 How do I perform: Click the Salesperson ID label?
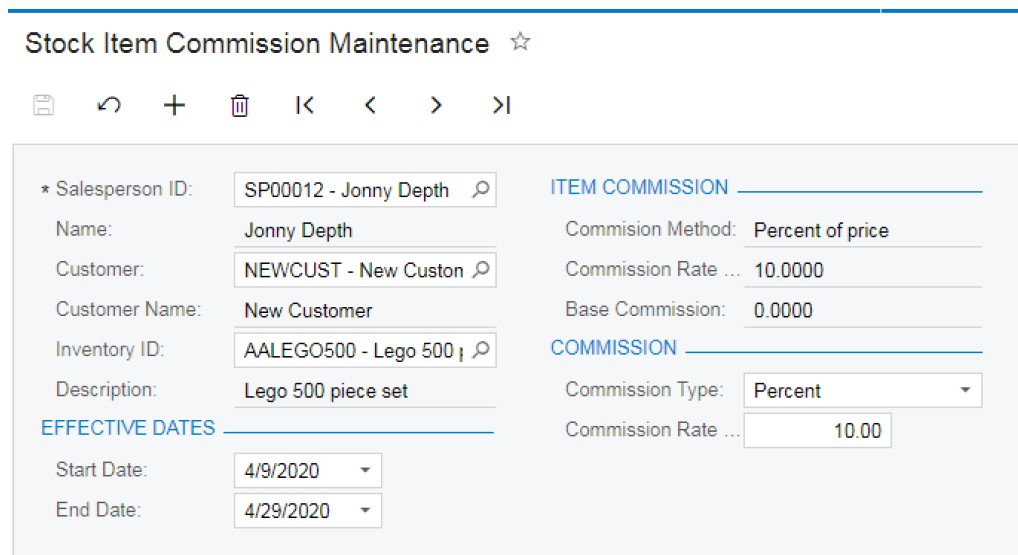pyautogui.click(x=123, y=189)
